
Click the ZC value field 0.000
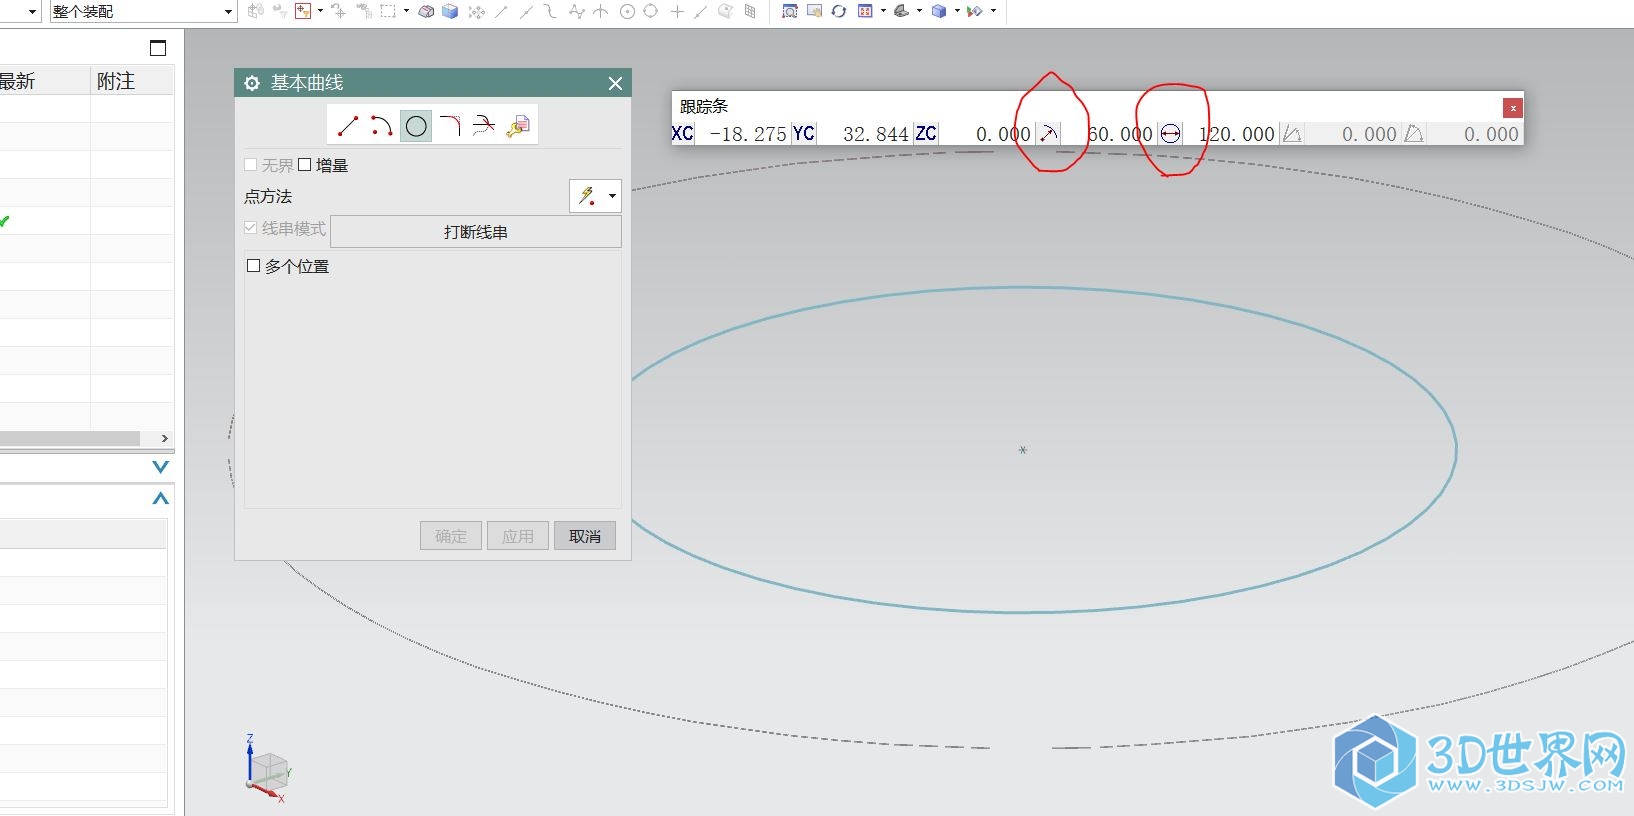point(987,134)
